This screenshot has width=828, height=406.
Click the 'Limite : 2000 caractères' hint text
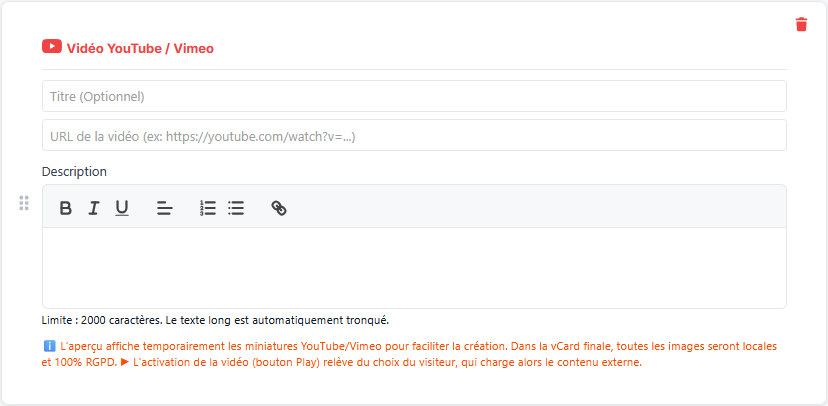[x=215, y=320]
